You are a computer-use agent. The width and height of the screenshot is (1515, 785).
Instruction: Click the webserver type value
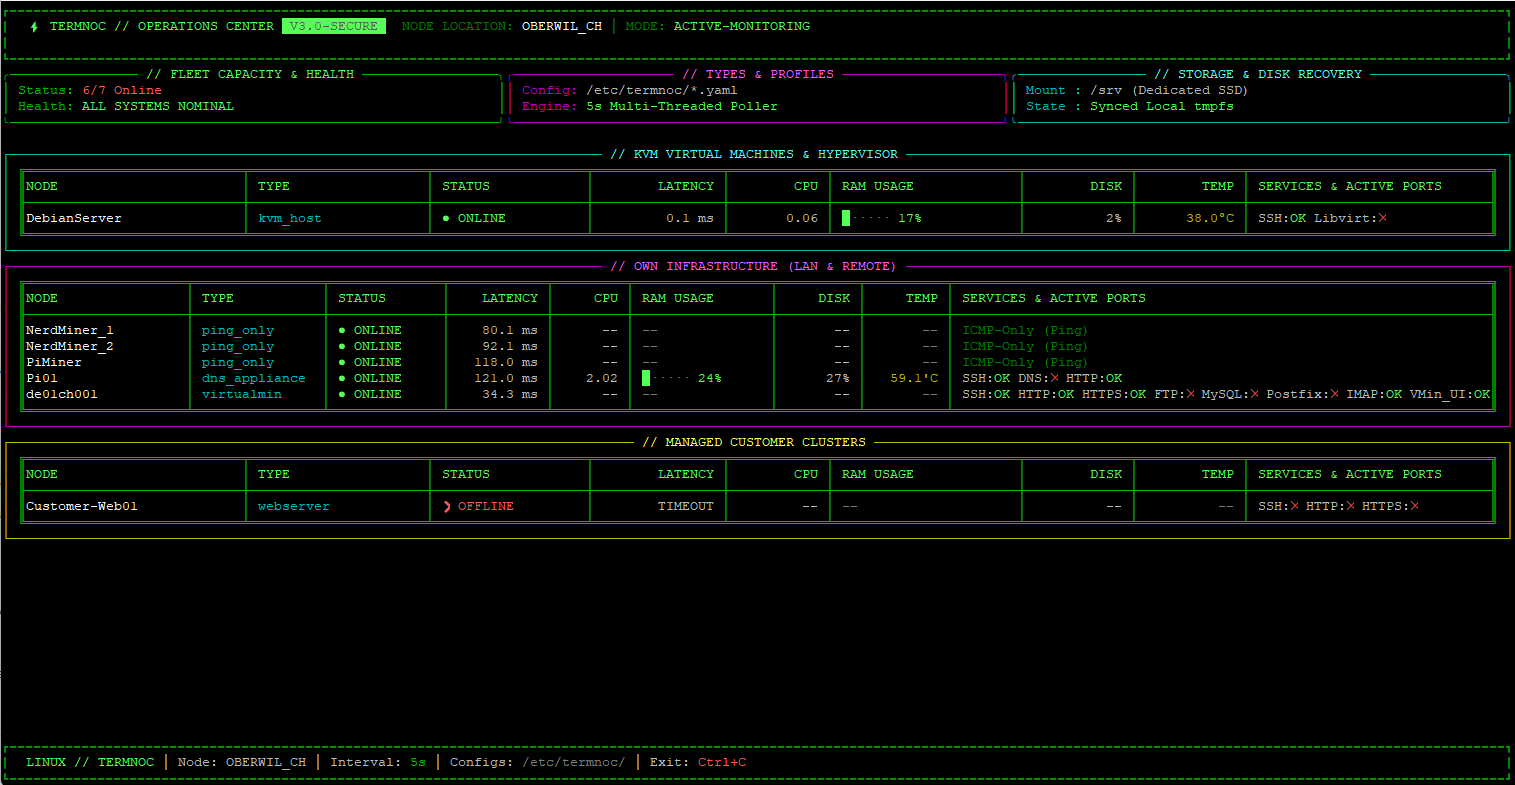(294, 506)
